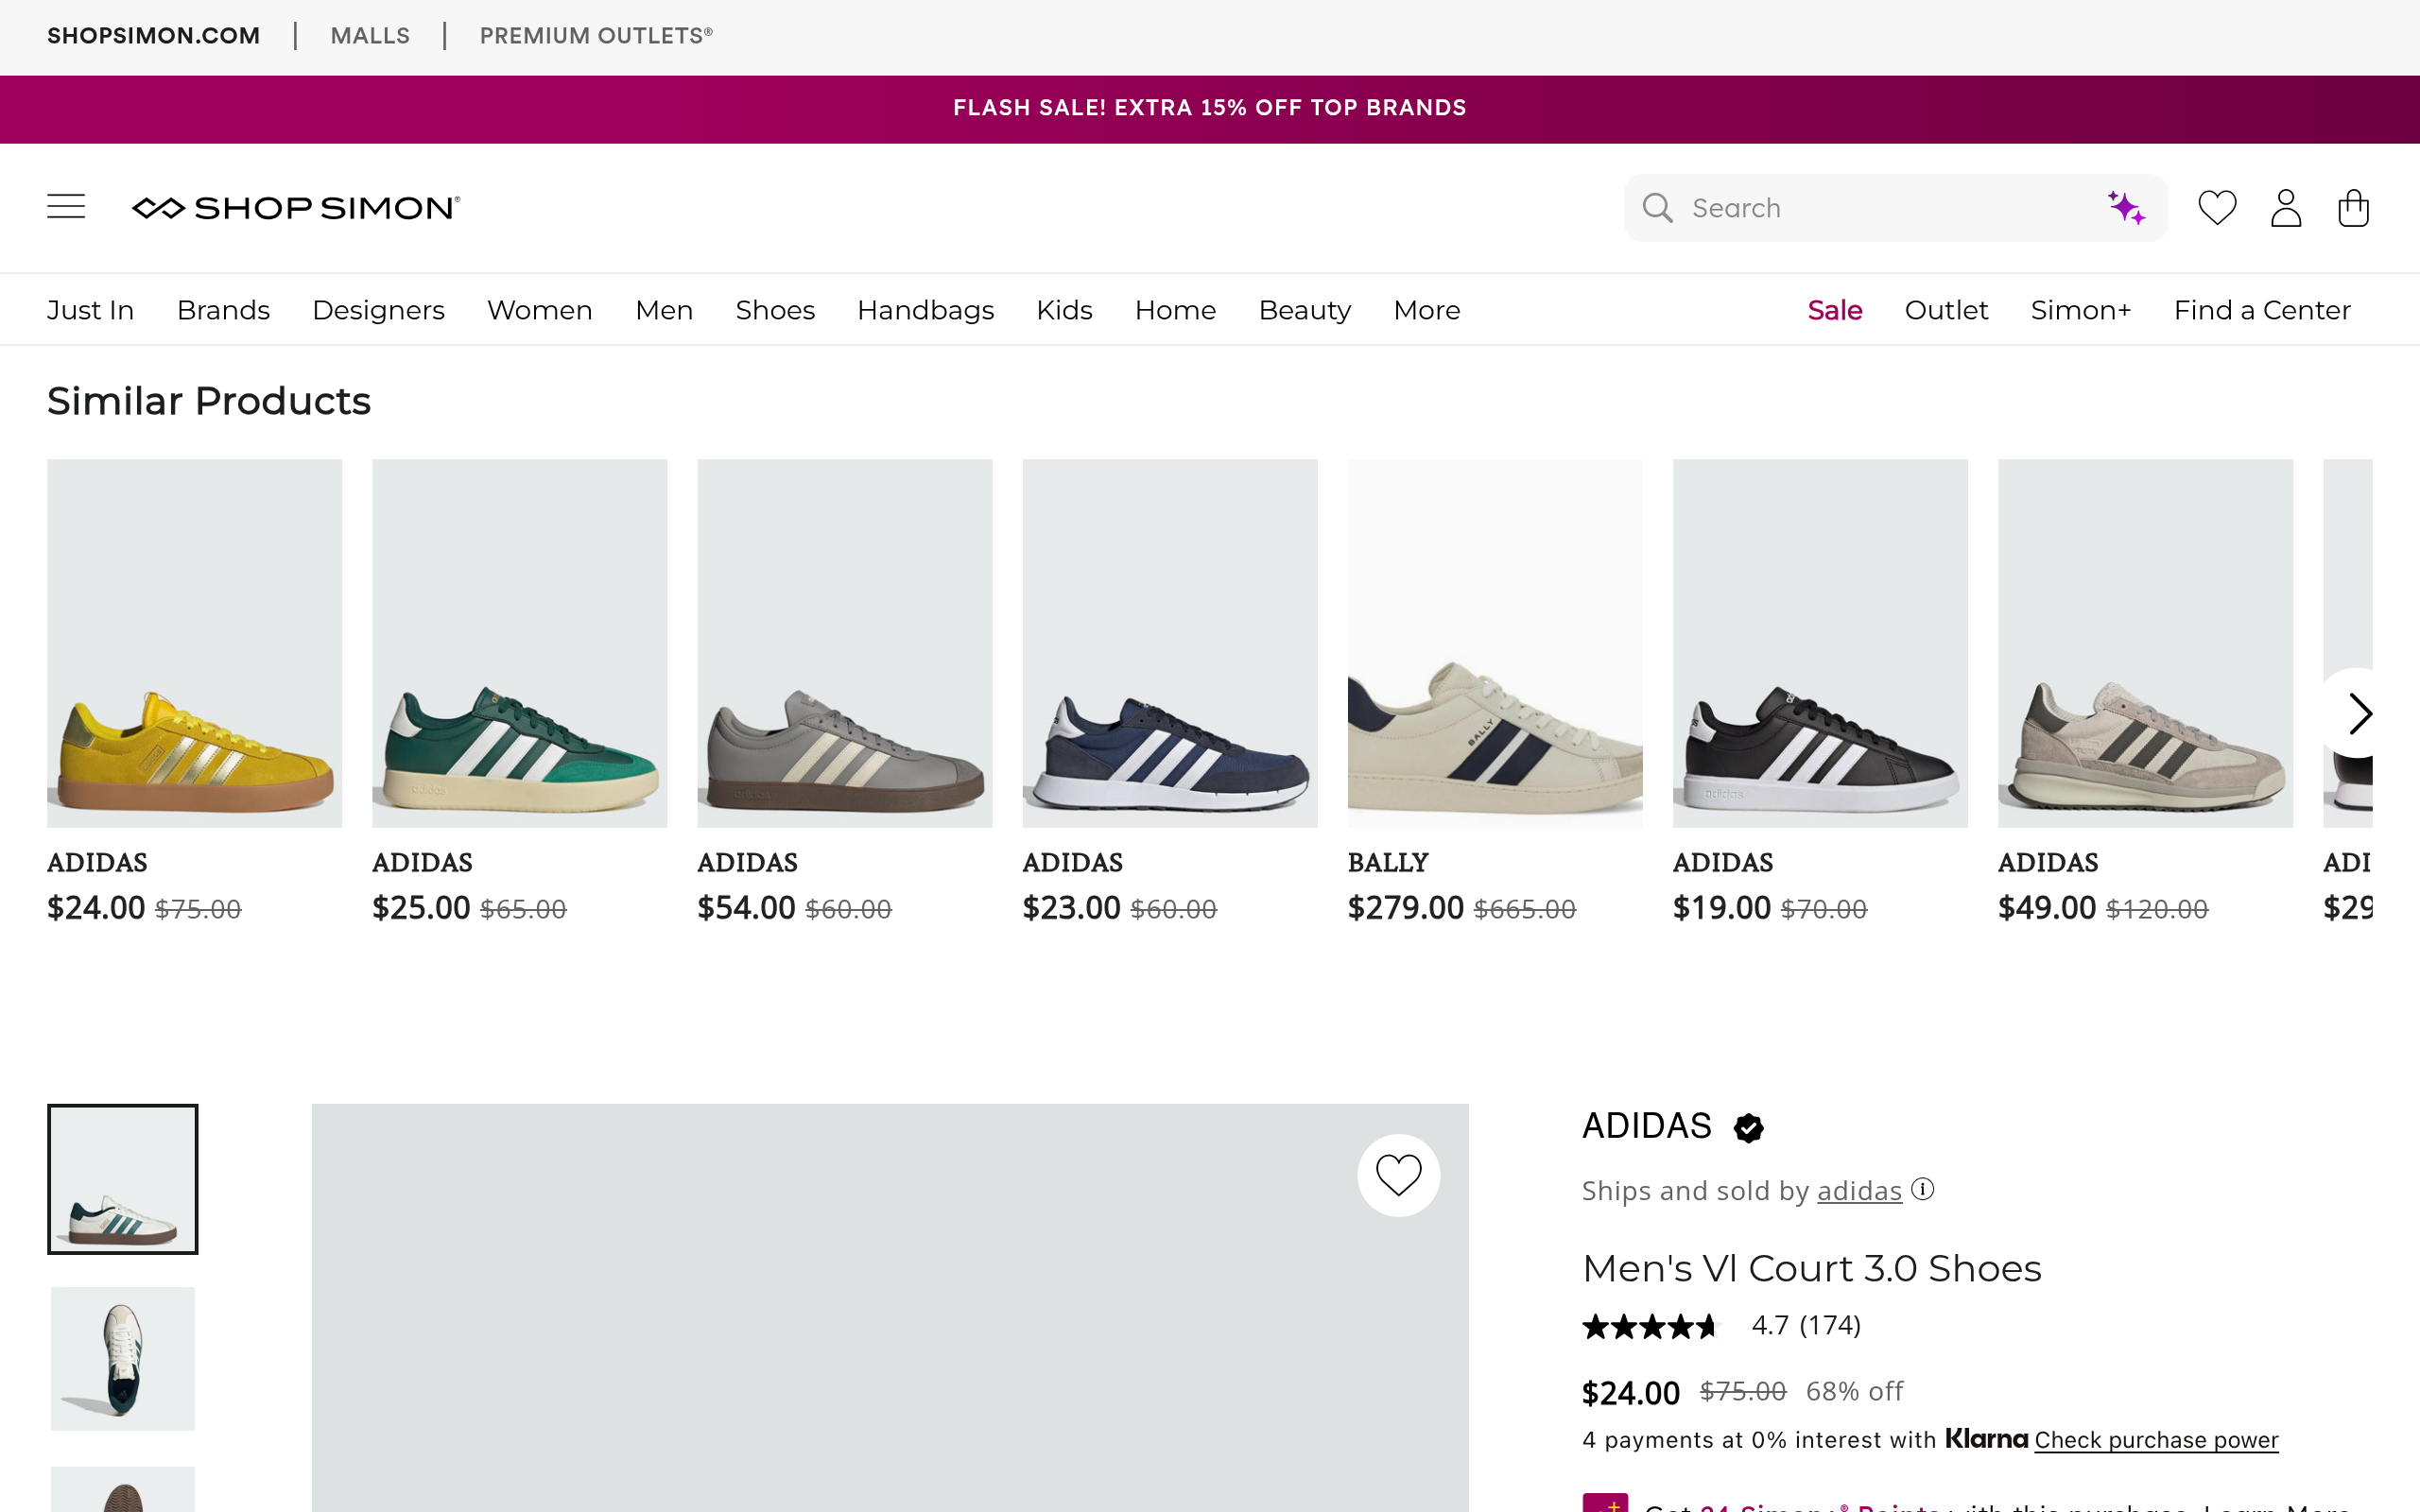Expand the More navigation menu

tap(1426, 310)
